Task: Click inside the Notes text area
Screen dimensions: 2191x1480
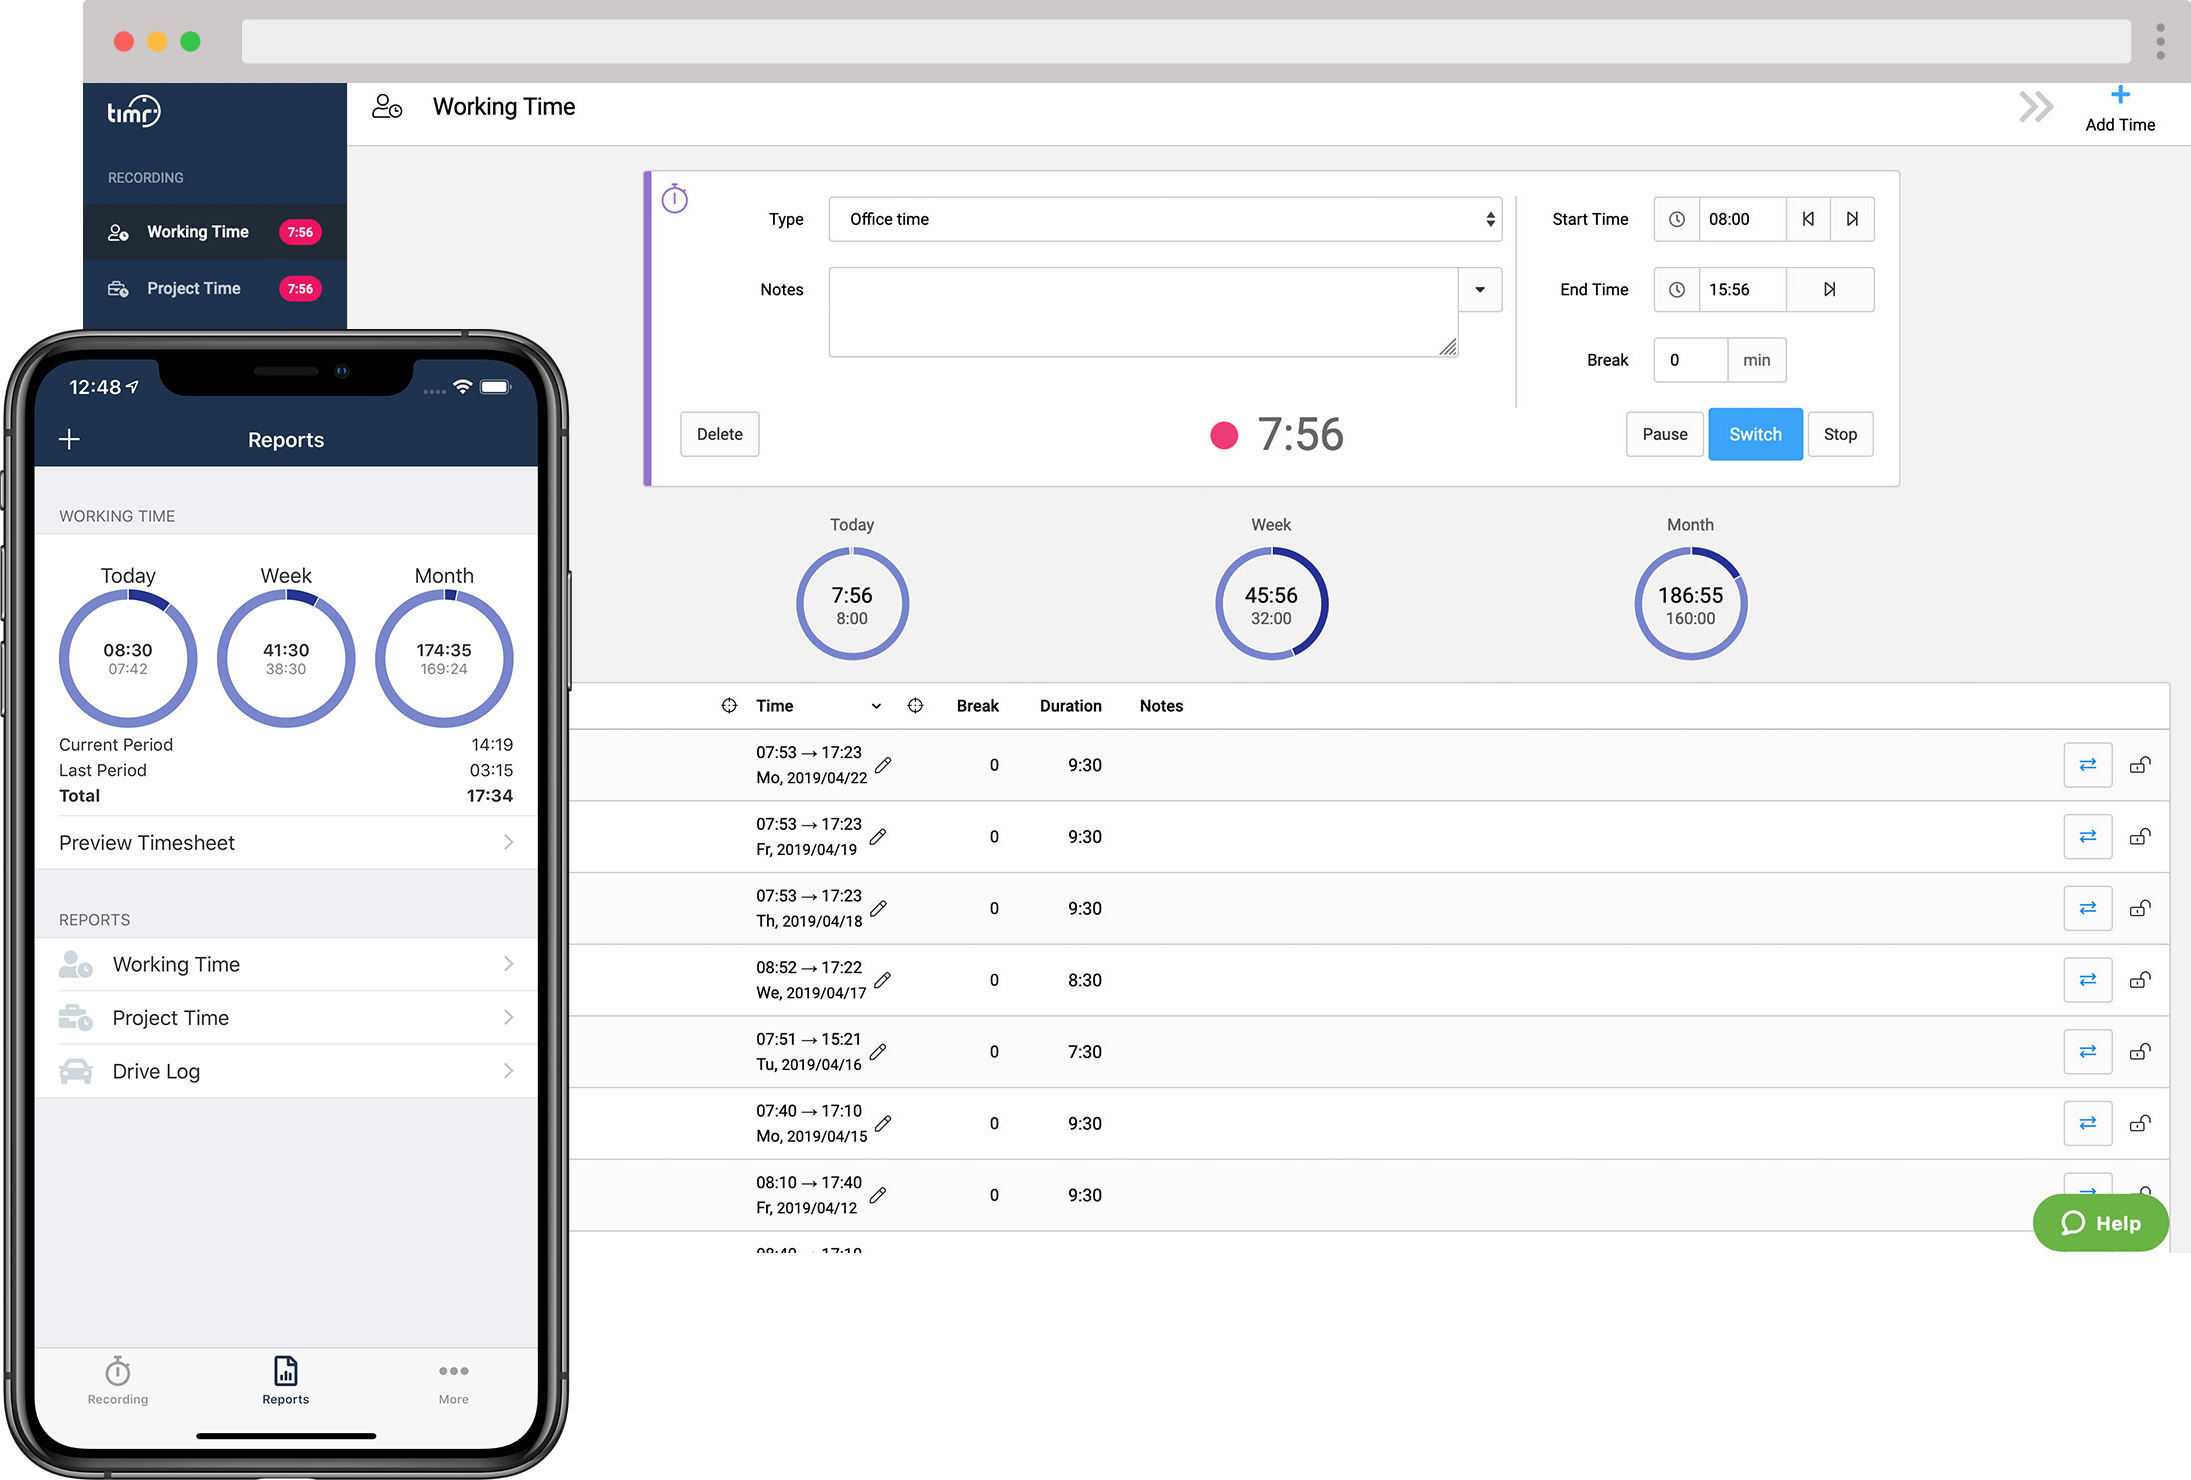Action: (x=1143, y=312)
